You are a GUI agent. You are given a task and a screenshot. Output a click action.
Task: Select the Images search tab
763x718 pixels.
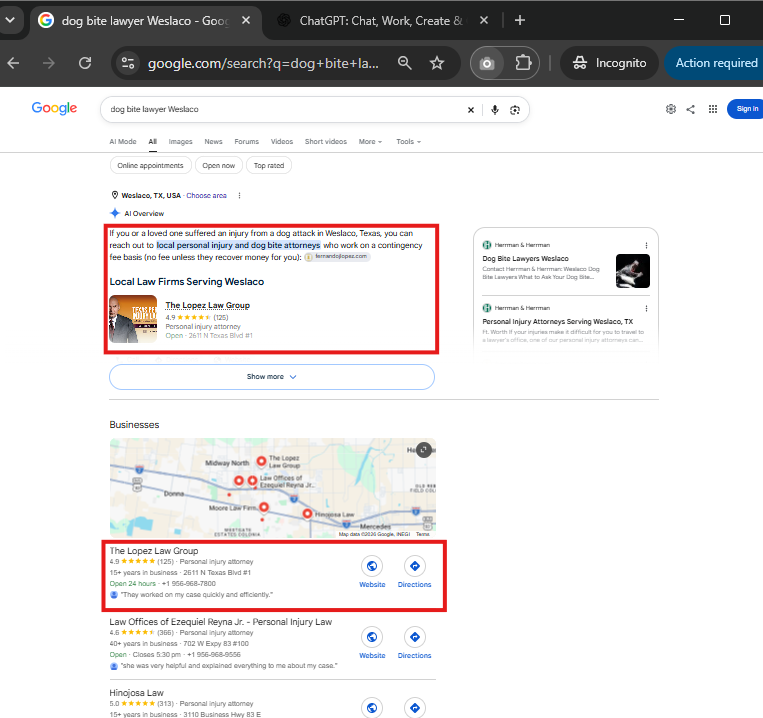pos(181,142)
